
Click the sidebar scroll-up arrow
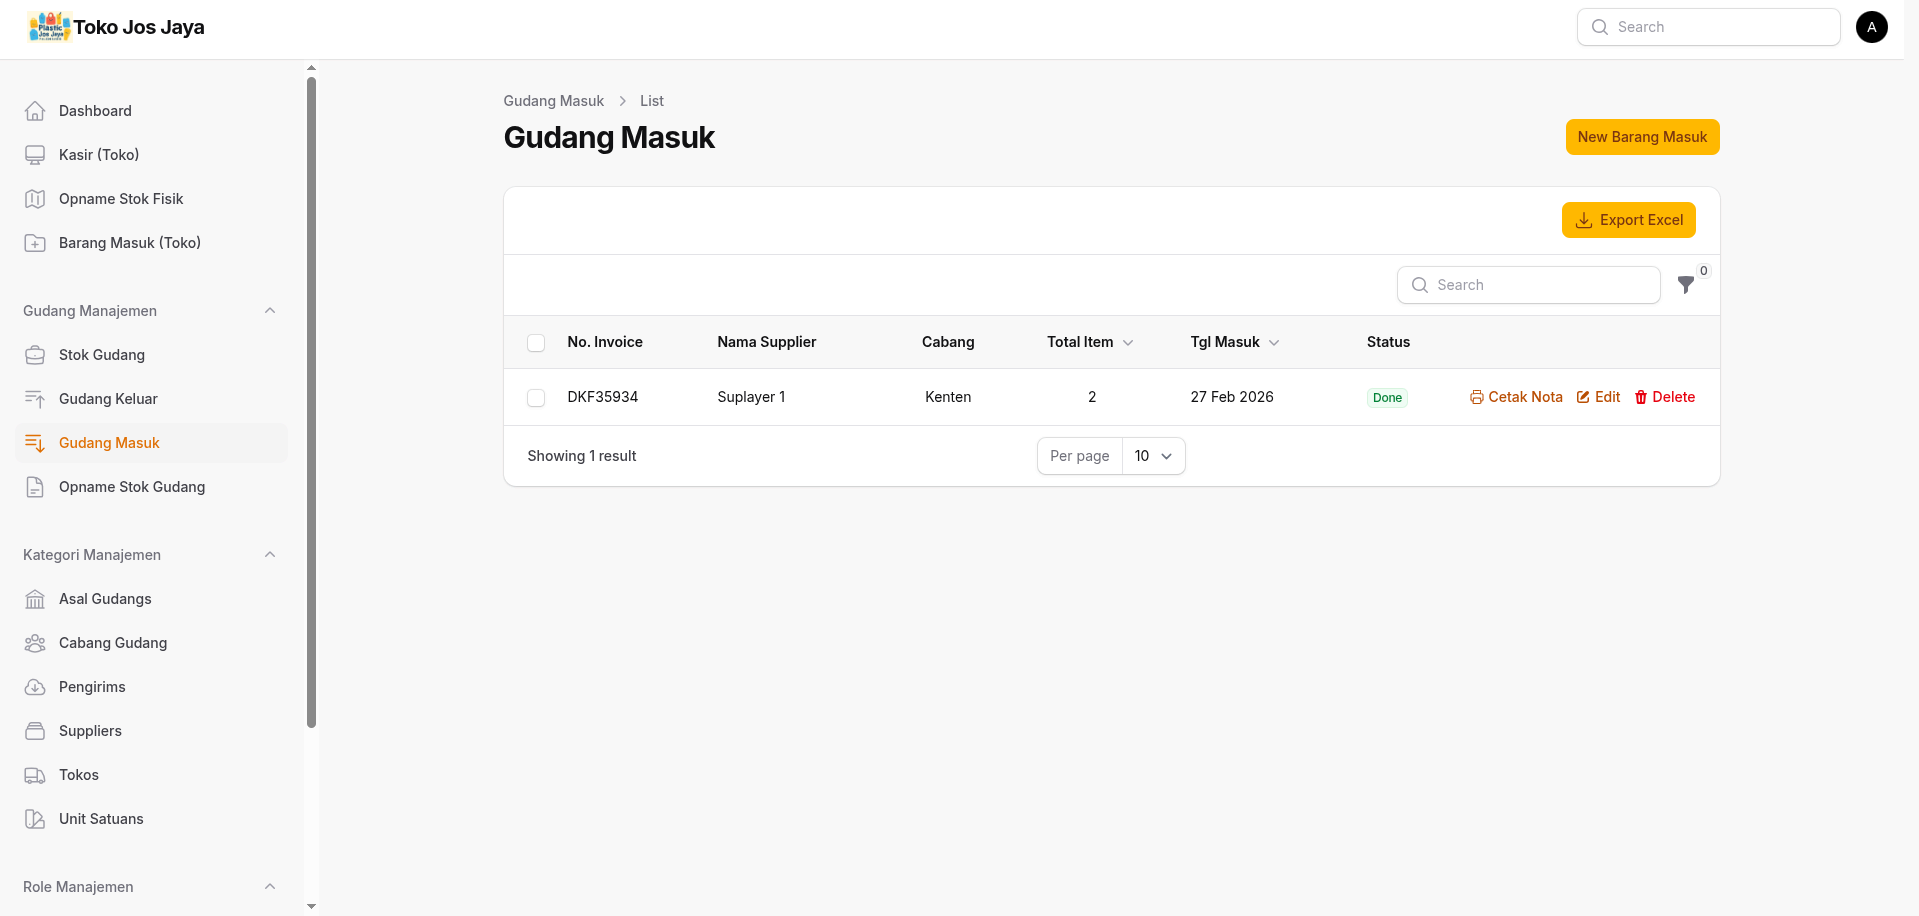pyautogui.click(x=311, y=68)
